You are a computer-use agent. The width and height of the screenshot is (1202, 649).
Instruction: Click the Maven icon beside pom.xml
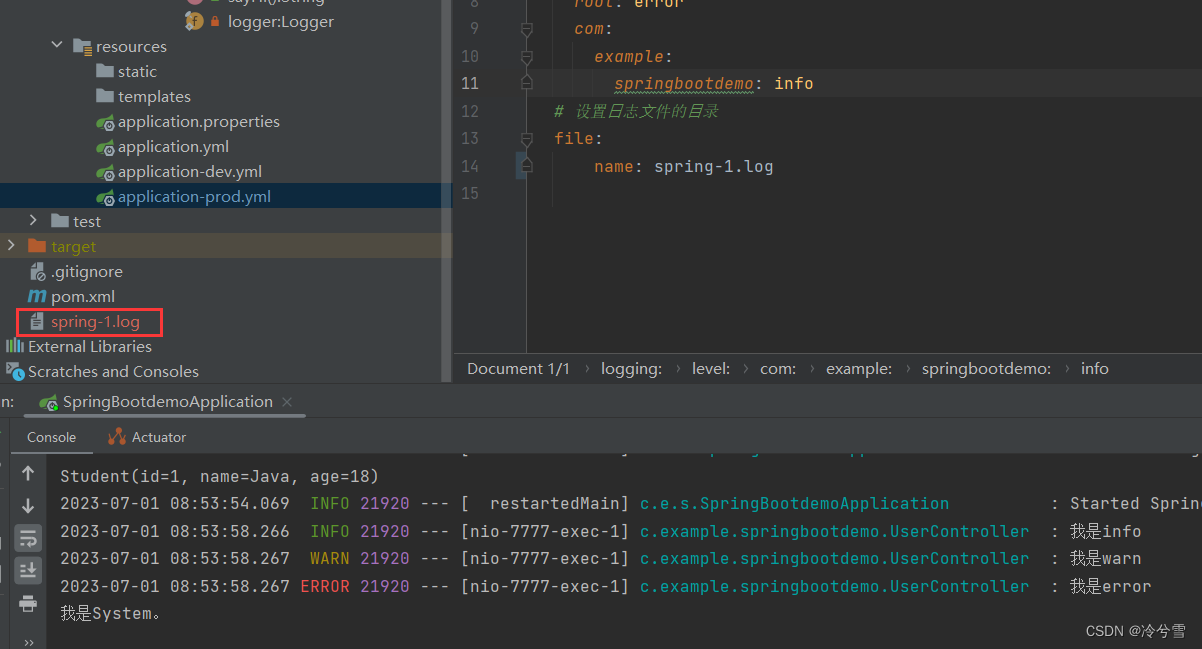click(37, 296)
